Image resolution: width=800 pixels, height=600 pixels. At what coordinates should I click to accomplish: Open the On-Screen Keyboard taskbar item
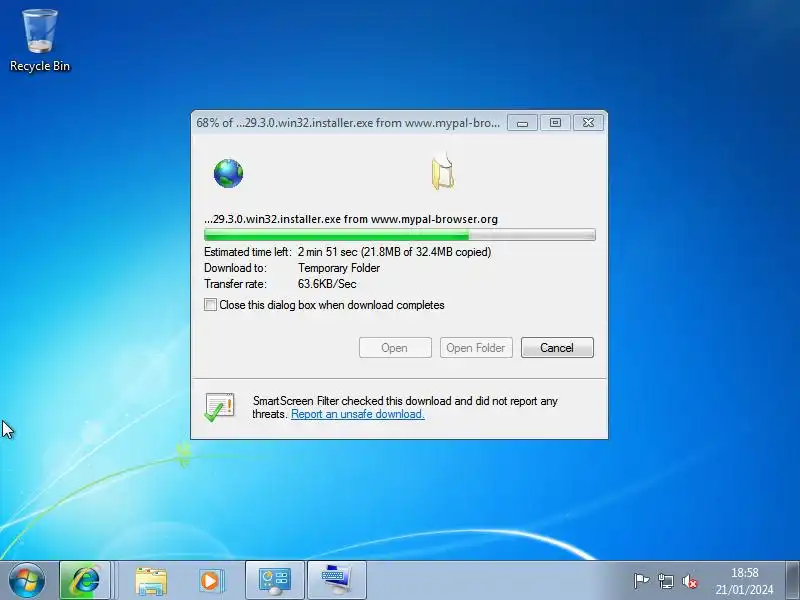(x=337, y=581)
